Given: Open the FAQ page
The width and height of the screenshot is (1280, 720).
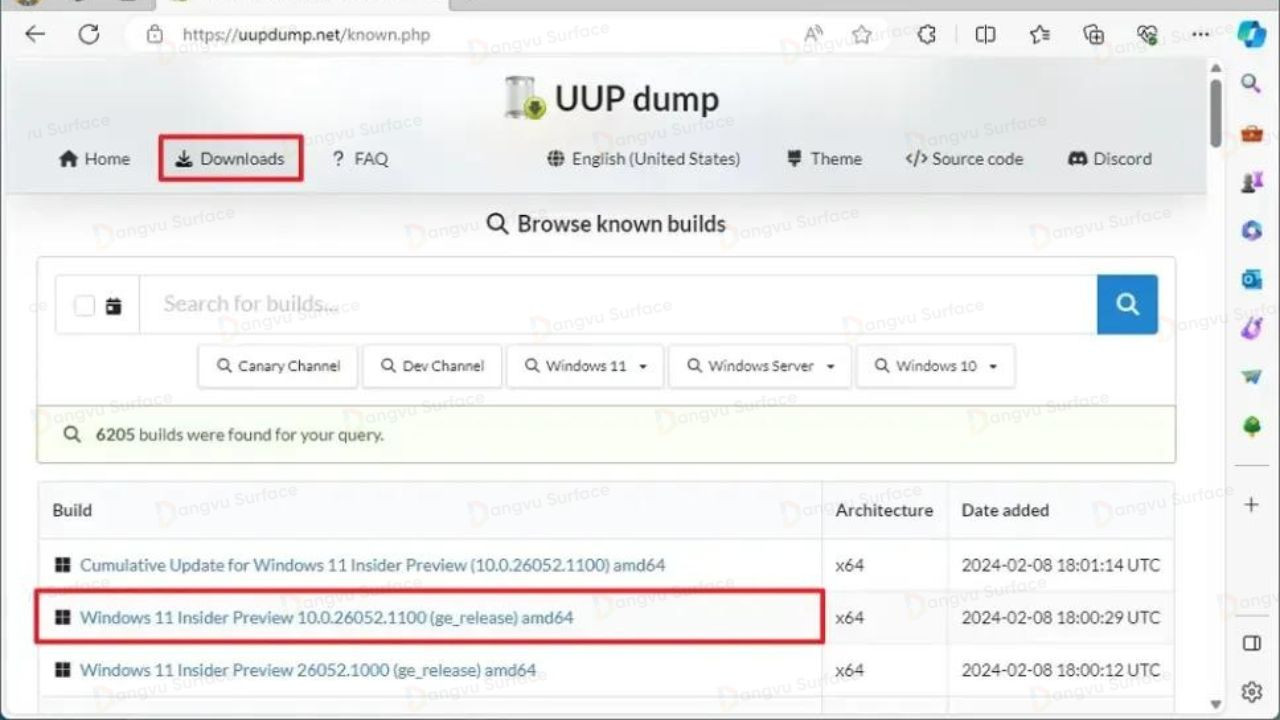Looking at the screenshot, I should tap(360, 158).
